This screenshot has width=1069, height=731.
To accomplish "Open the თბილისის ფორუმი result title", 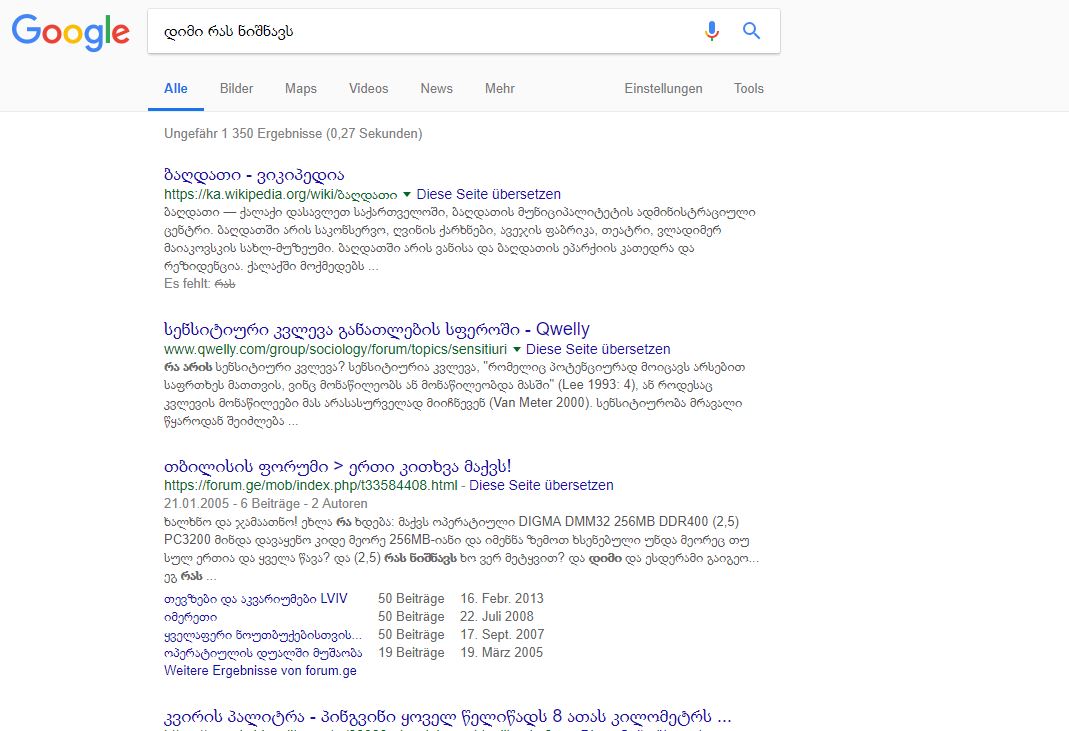I will coord(337,466).
